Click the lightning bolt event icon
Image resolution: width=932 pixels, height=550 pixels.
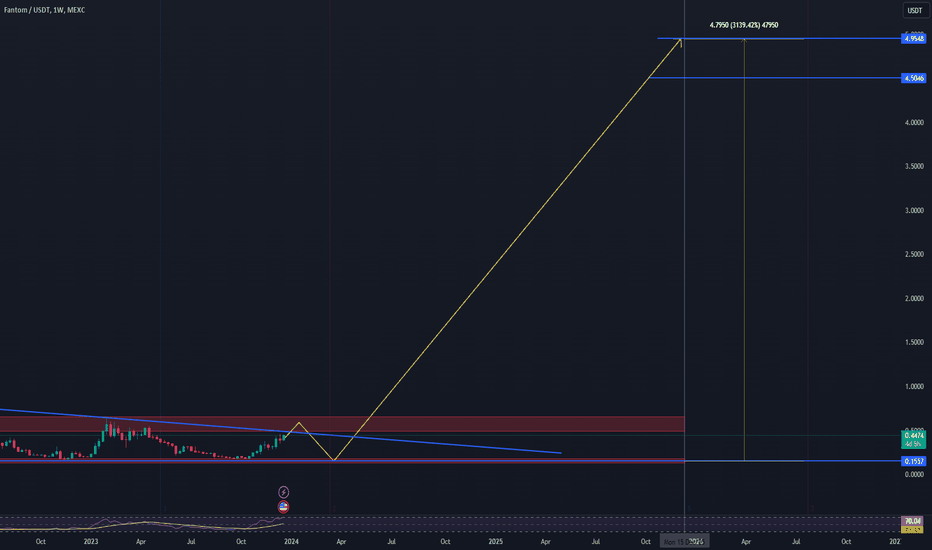pos(284,492)
